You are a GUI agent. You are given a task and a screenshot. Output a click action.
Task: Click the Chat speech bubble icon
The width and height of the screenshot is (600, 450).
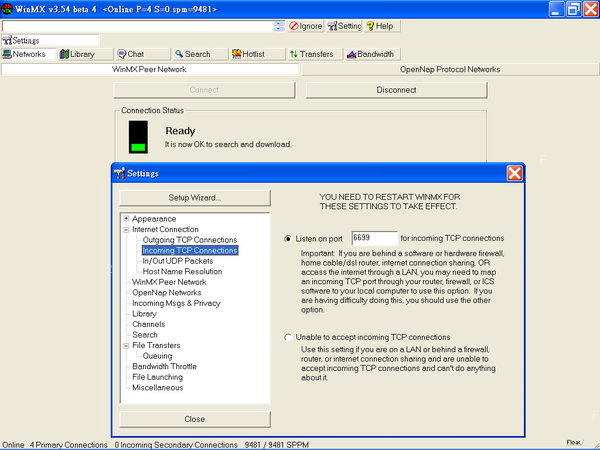pos(122,54)
